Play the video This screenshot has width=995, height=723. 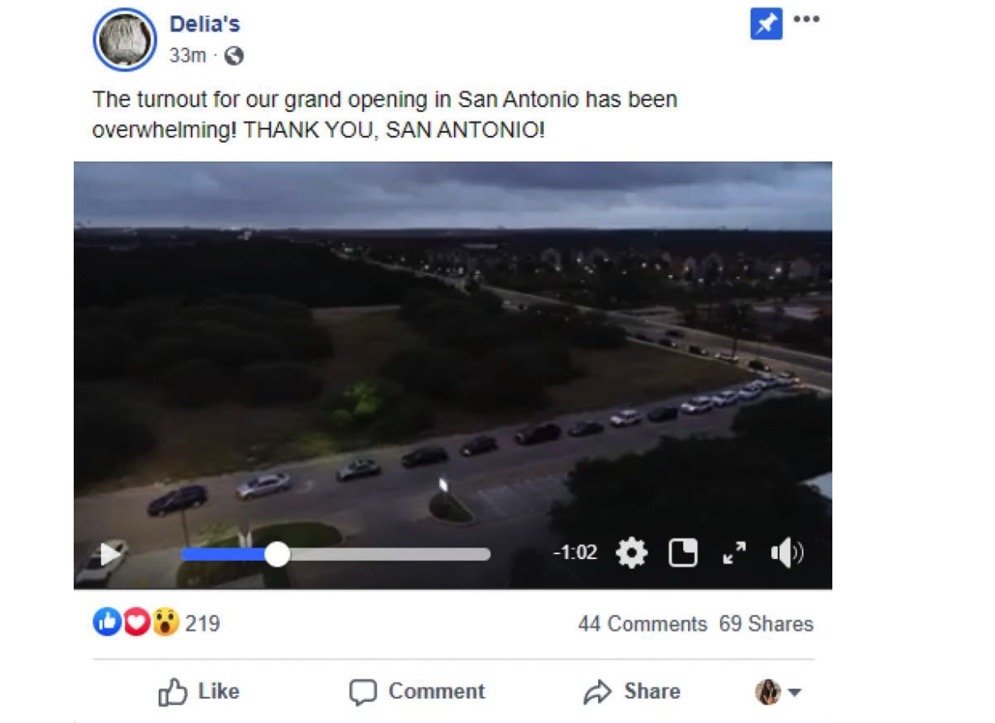pos(110,554)
